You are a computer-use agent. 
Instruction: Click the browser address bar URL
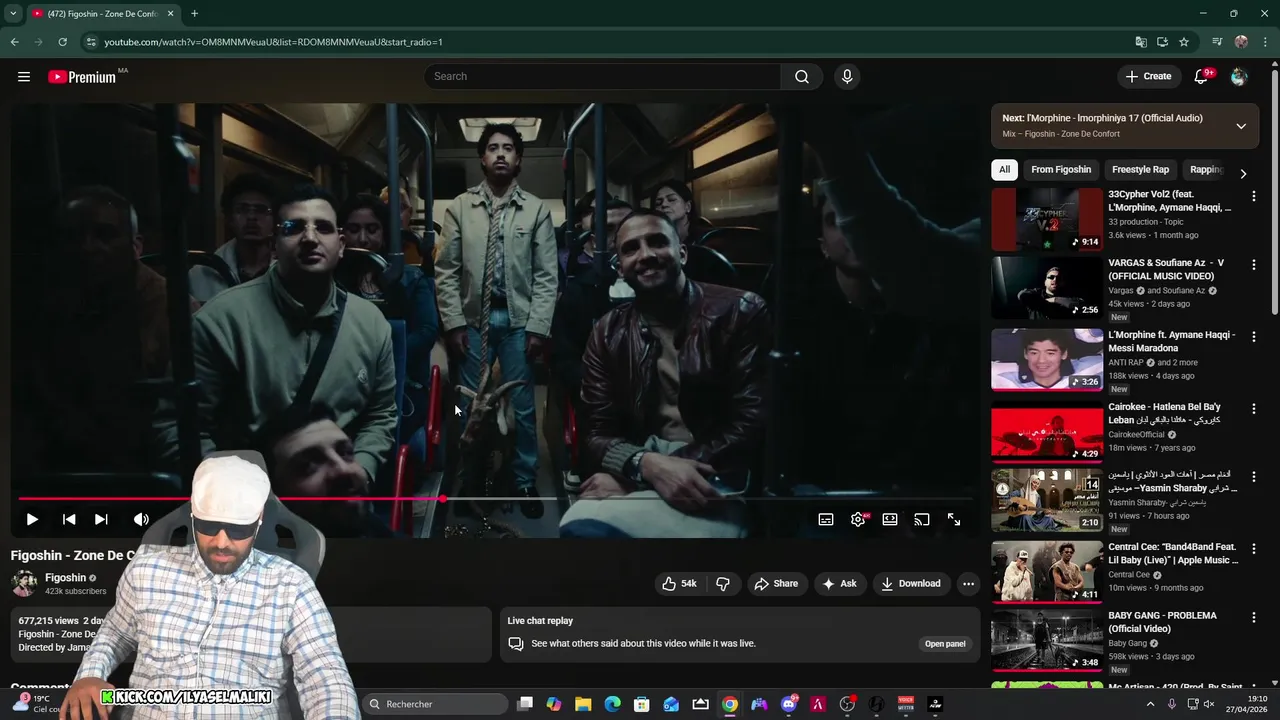273,42
